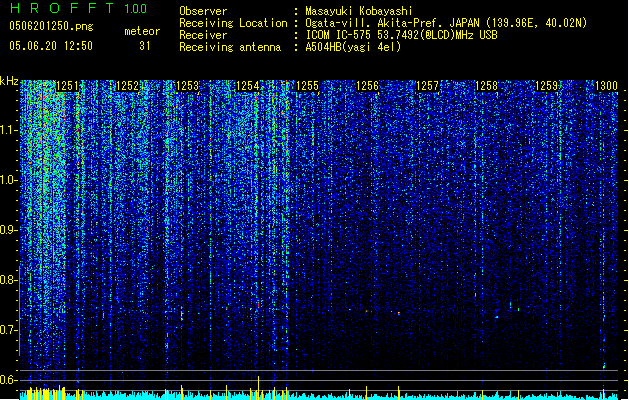Click the 0.7 kHz axis label
Viewport: 629px width, 400px height.
(x=8, y=330)
